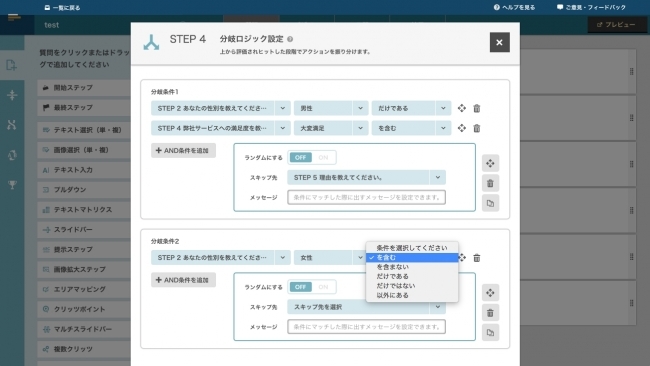650x366 pixels.
Task: Click AND条件を追加 button in 分岐条件1
Action: pyautogui.click(x=183, y=150)
